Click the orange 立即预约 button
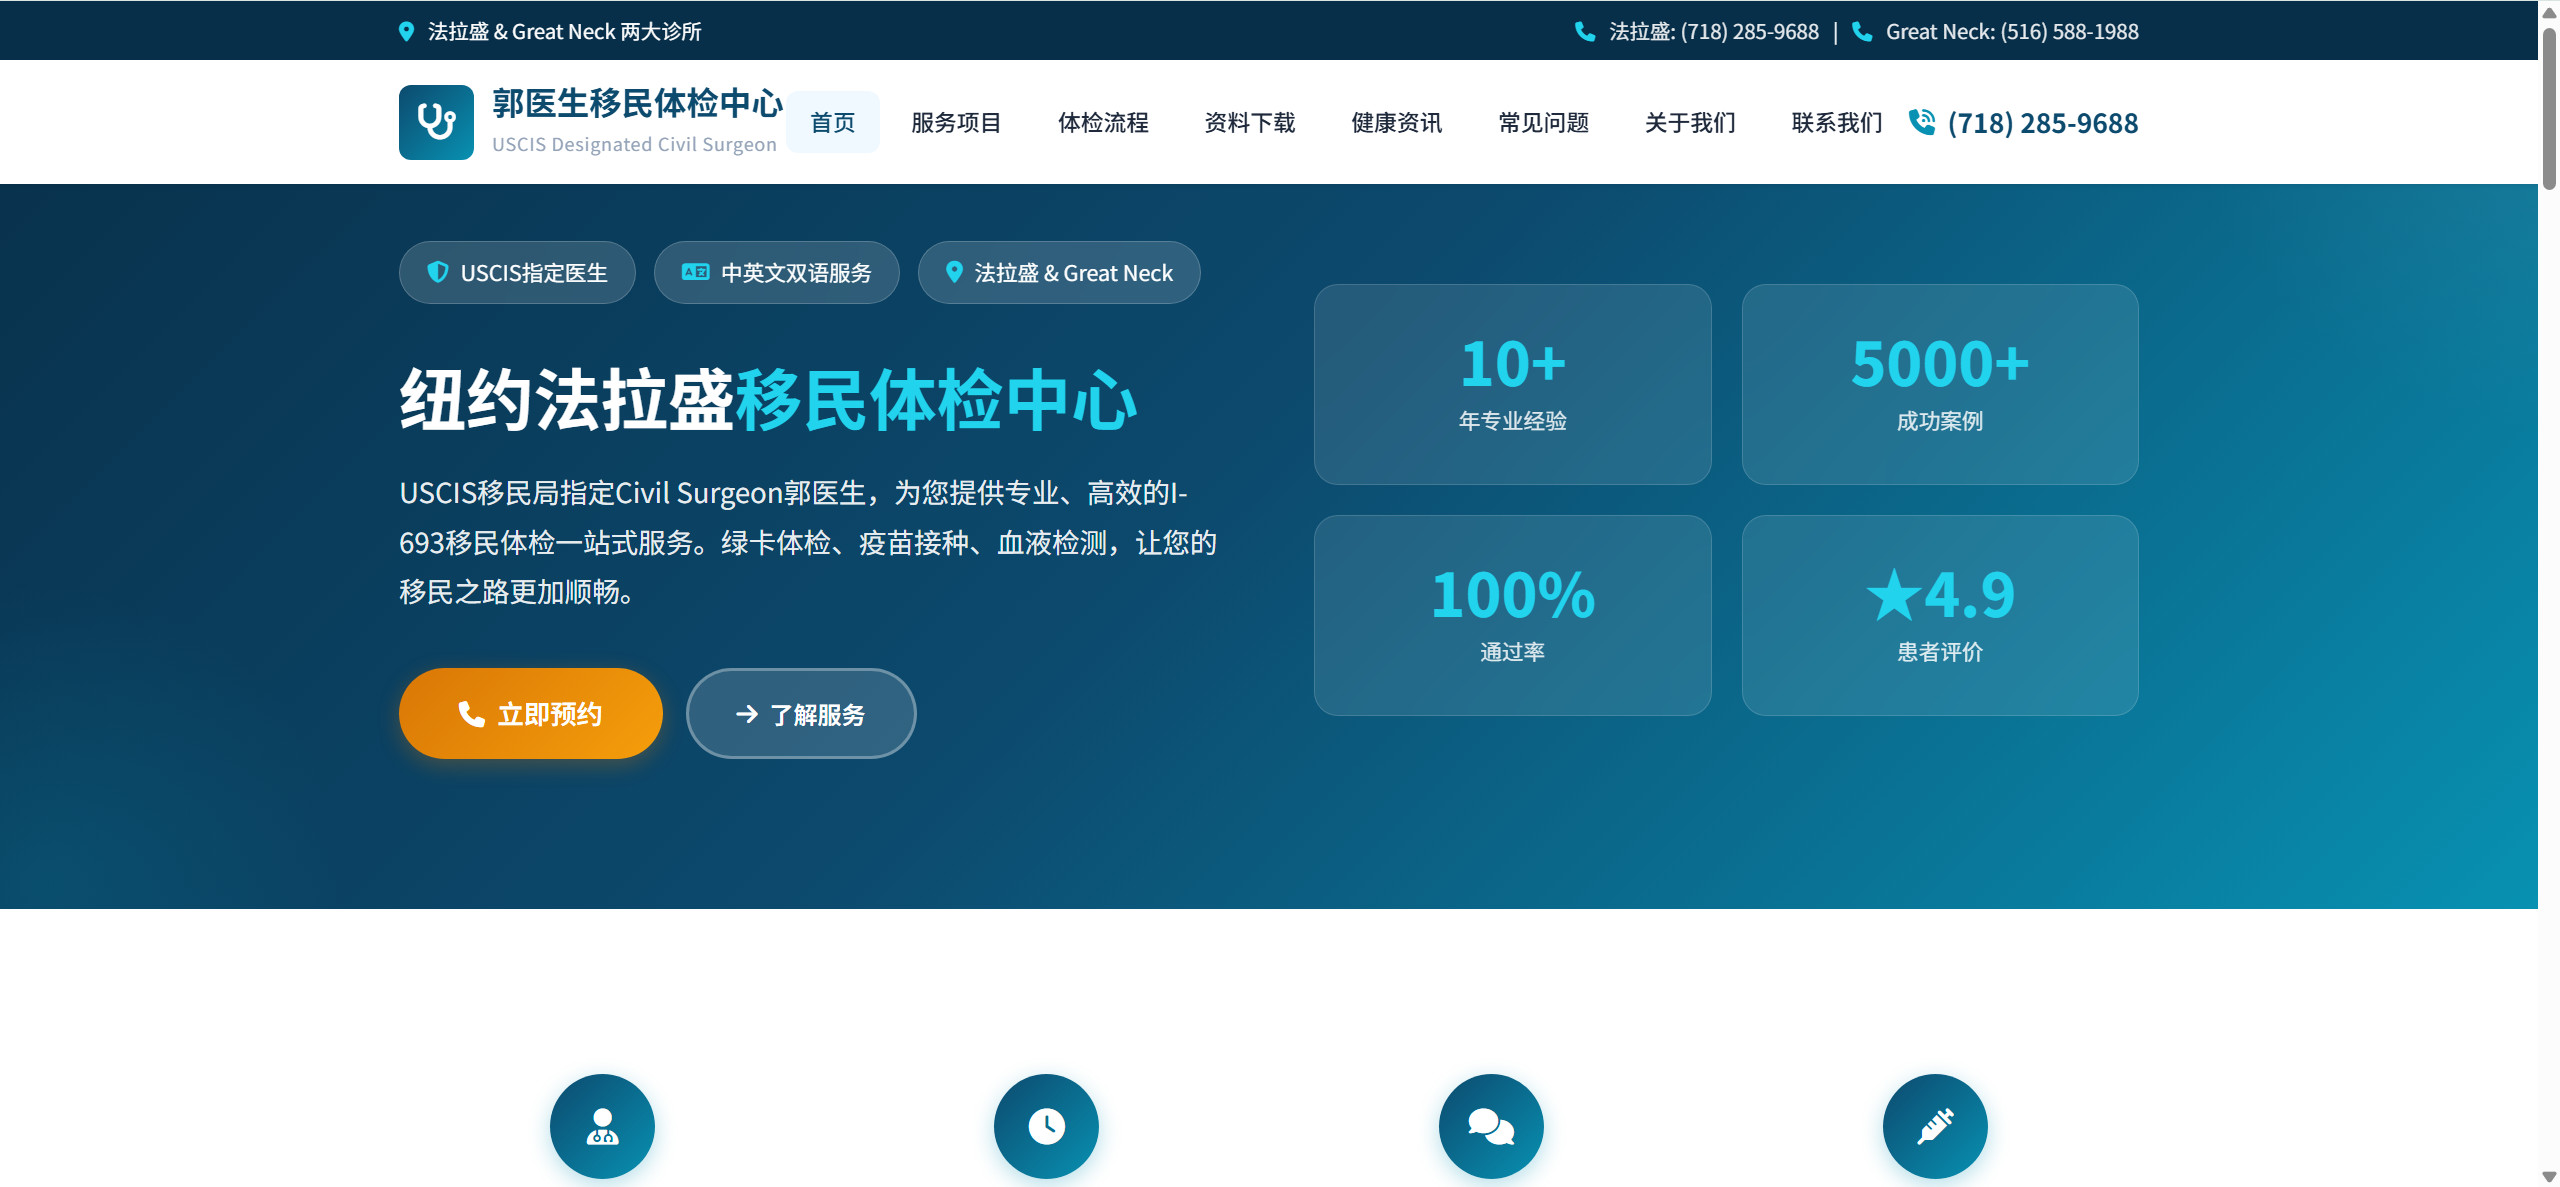2560x1187 pixels. pos(531,714)
